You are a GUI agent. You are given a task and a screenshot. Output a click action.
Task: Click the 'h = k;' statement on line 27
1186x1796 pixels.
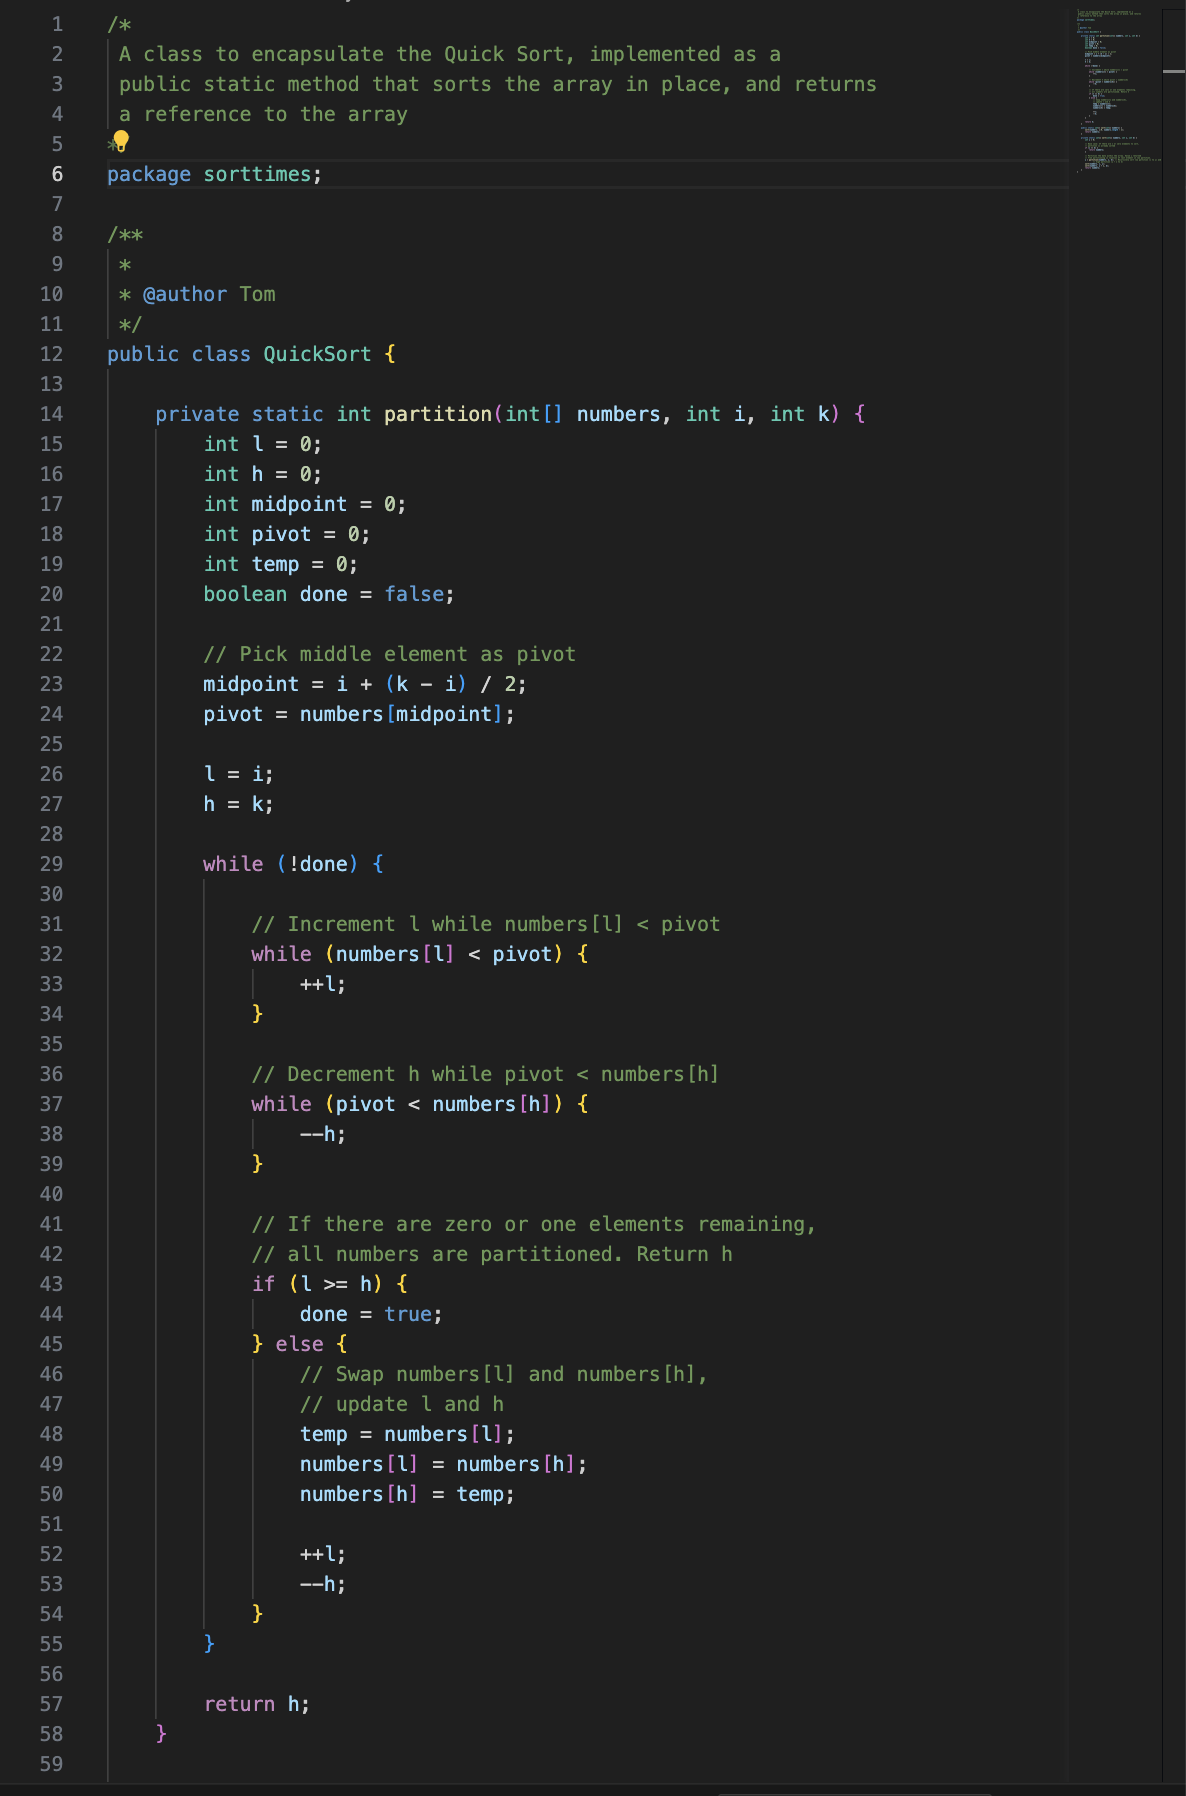(238, 804)
